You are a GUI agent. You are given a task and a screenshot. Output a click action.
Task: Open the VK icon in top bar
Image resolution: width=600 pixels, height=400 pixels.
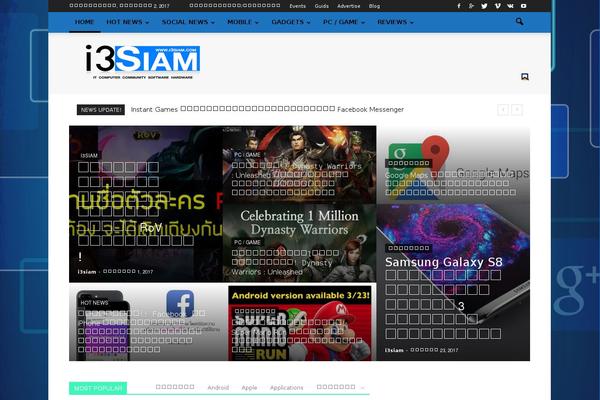[x=510, y=6]
